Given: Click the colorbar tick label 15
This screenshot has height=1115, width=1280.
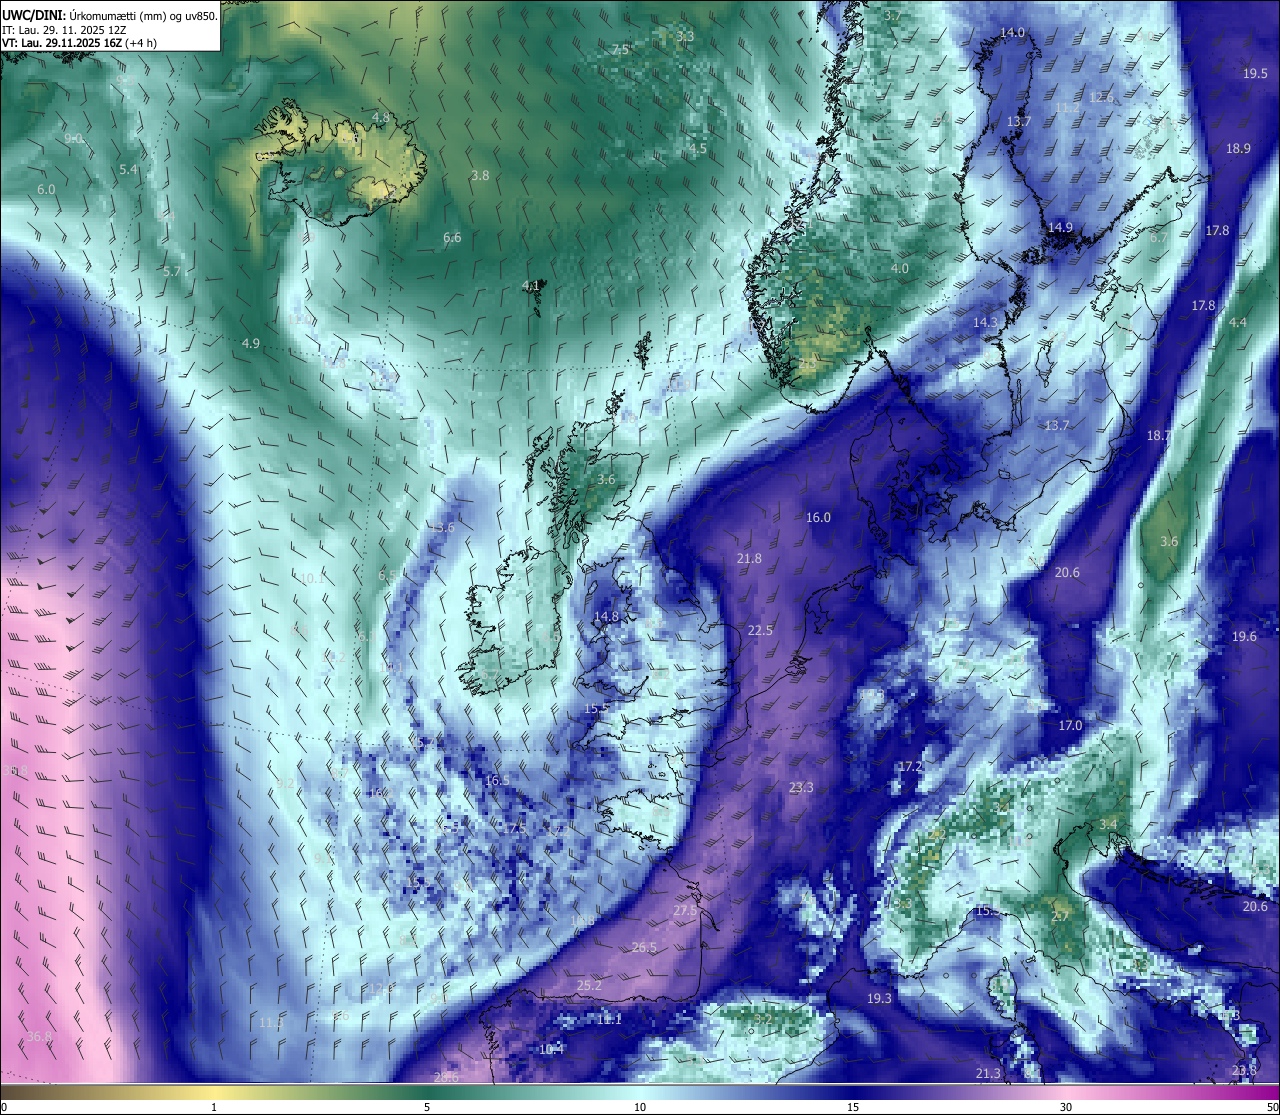Looking at the screenshot, I should (853, 1107).
